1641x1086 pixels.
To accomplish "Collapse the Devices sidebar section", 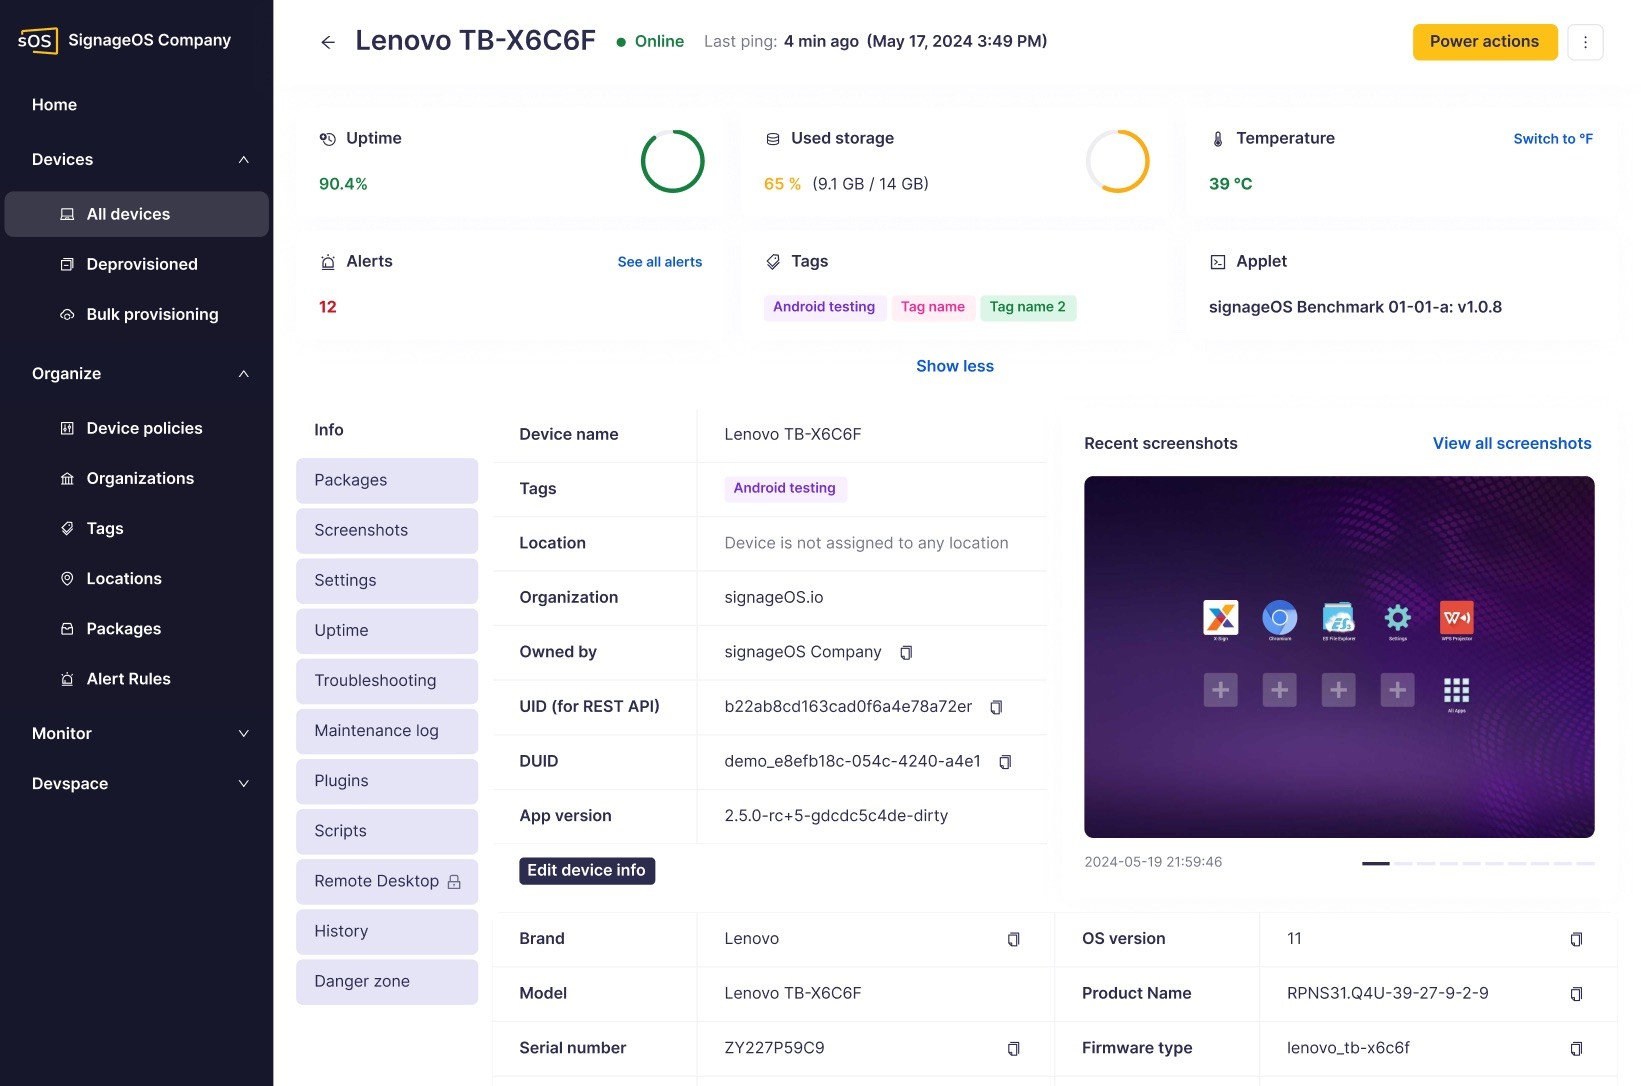I will 243,160.
